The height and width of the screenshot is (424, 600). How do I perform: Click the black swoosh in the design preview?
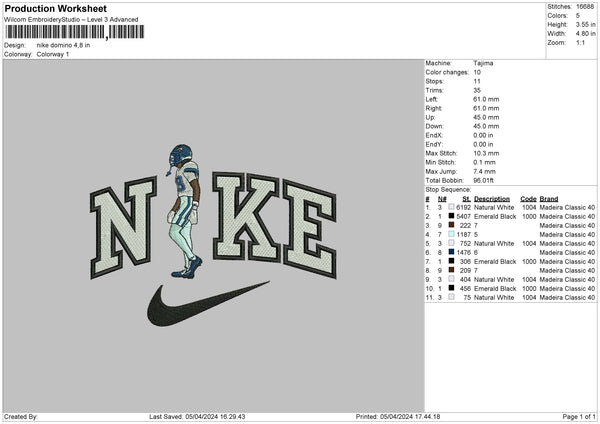208,303
